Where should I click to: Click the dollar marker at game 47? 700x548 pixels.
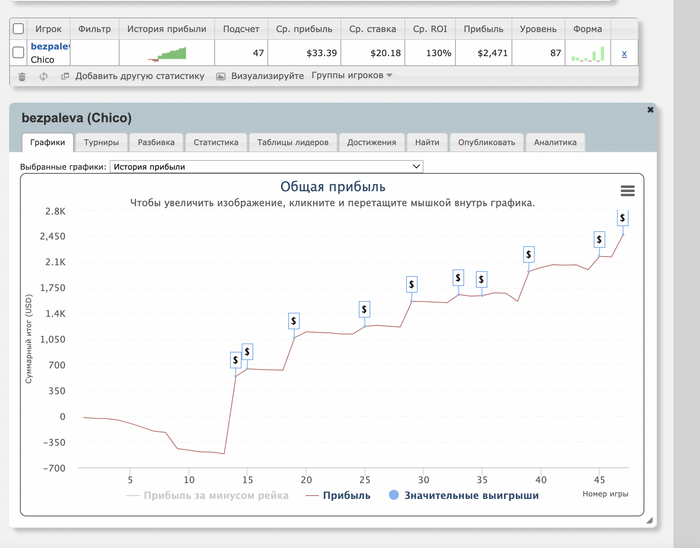(x=623, y=218)
